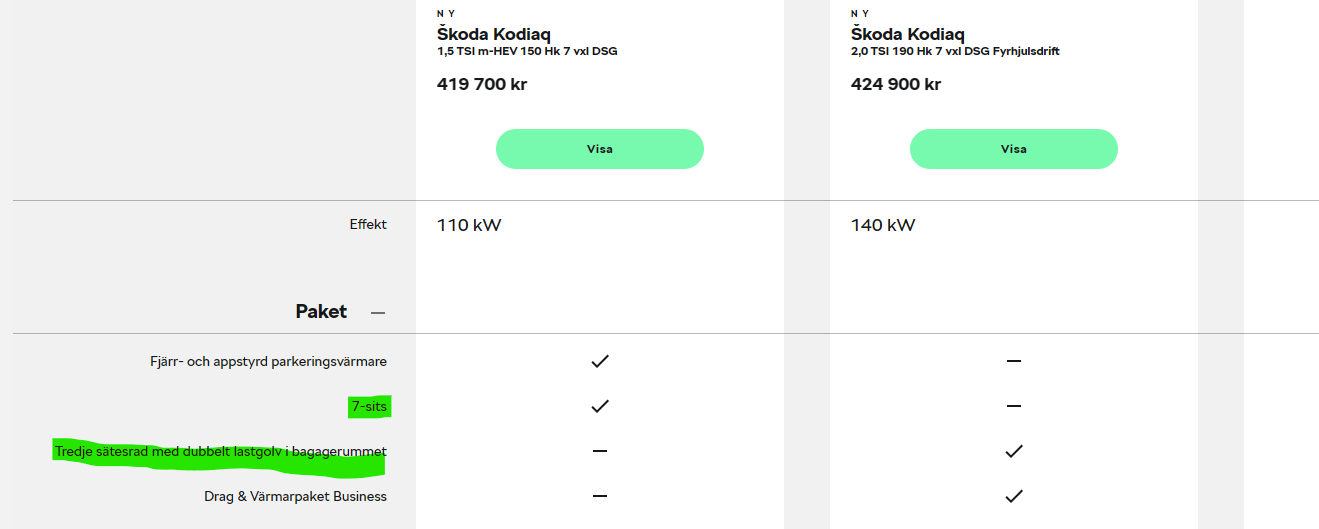Click 7-sits dash in second car column

tap(1013, 406)
